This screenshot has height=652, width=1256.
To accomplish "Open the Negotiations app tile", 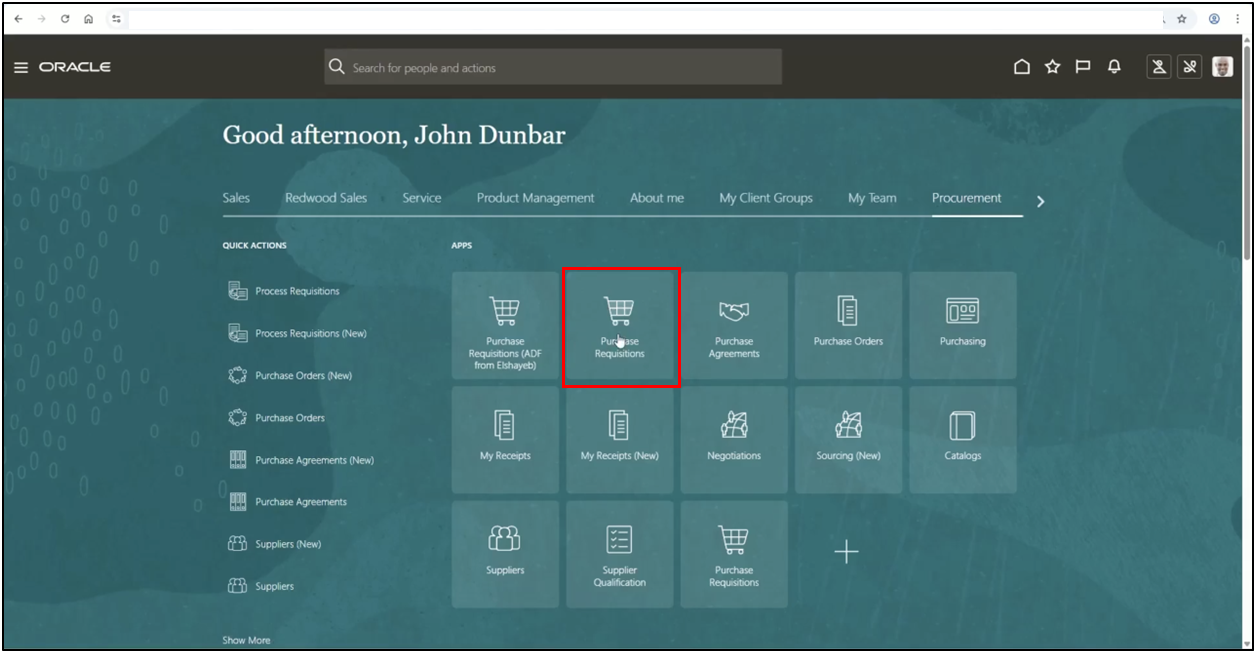I will pyautogui.click(x=734, y=439).
